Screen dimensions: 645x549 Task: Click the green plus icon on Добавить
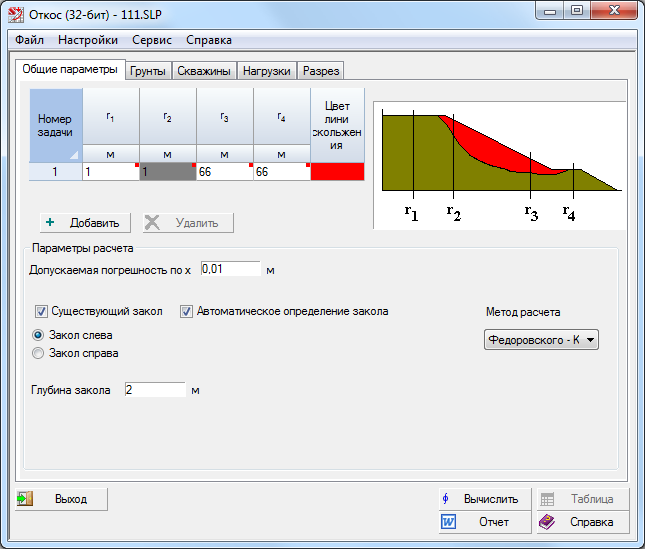[x=51, y=222]
